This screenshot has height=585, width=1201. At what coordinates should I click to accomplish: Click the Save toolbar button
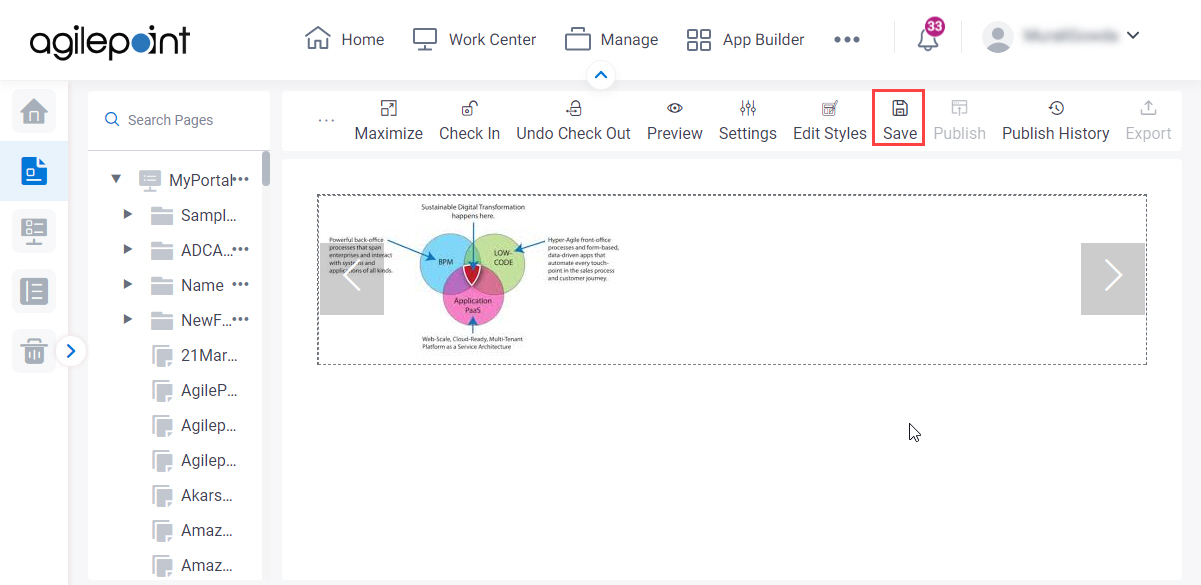pyautogui.click(x=899, y=120)
